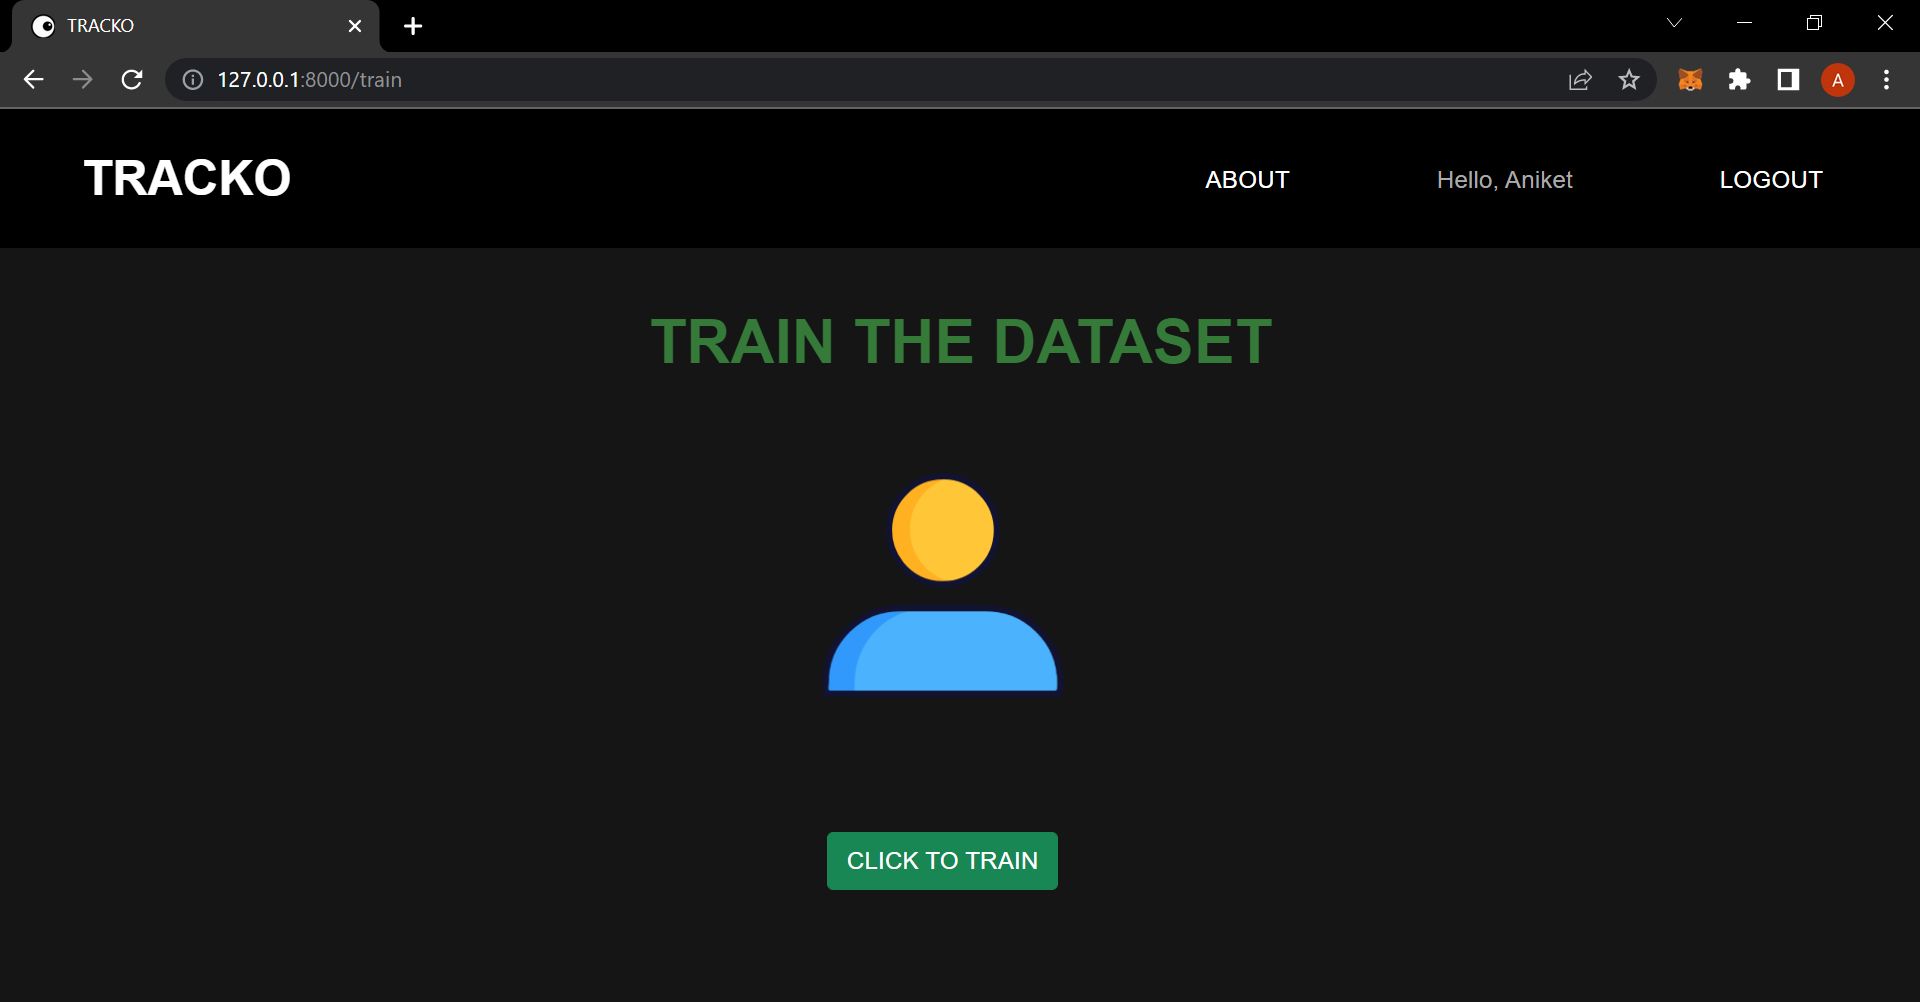Image resolution: width=1920 pixels, height=1002 pixels.
Task: View site information via the info icon
Action: pos(191,80)
